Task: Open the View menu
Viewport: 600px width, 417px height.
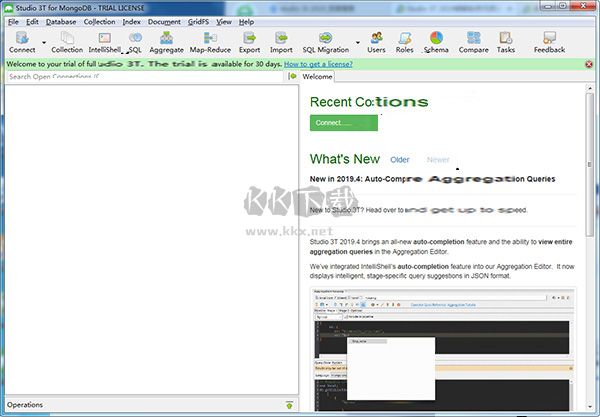Action: coord(224,22)
